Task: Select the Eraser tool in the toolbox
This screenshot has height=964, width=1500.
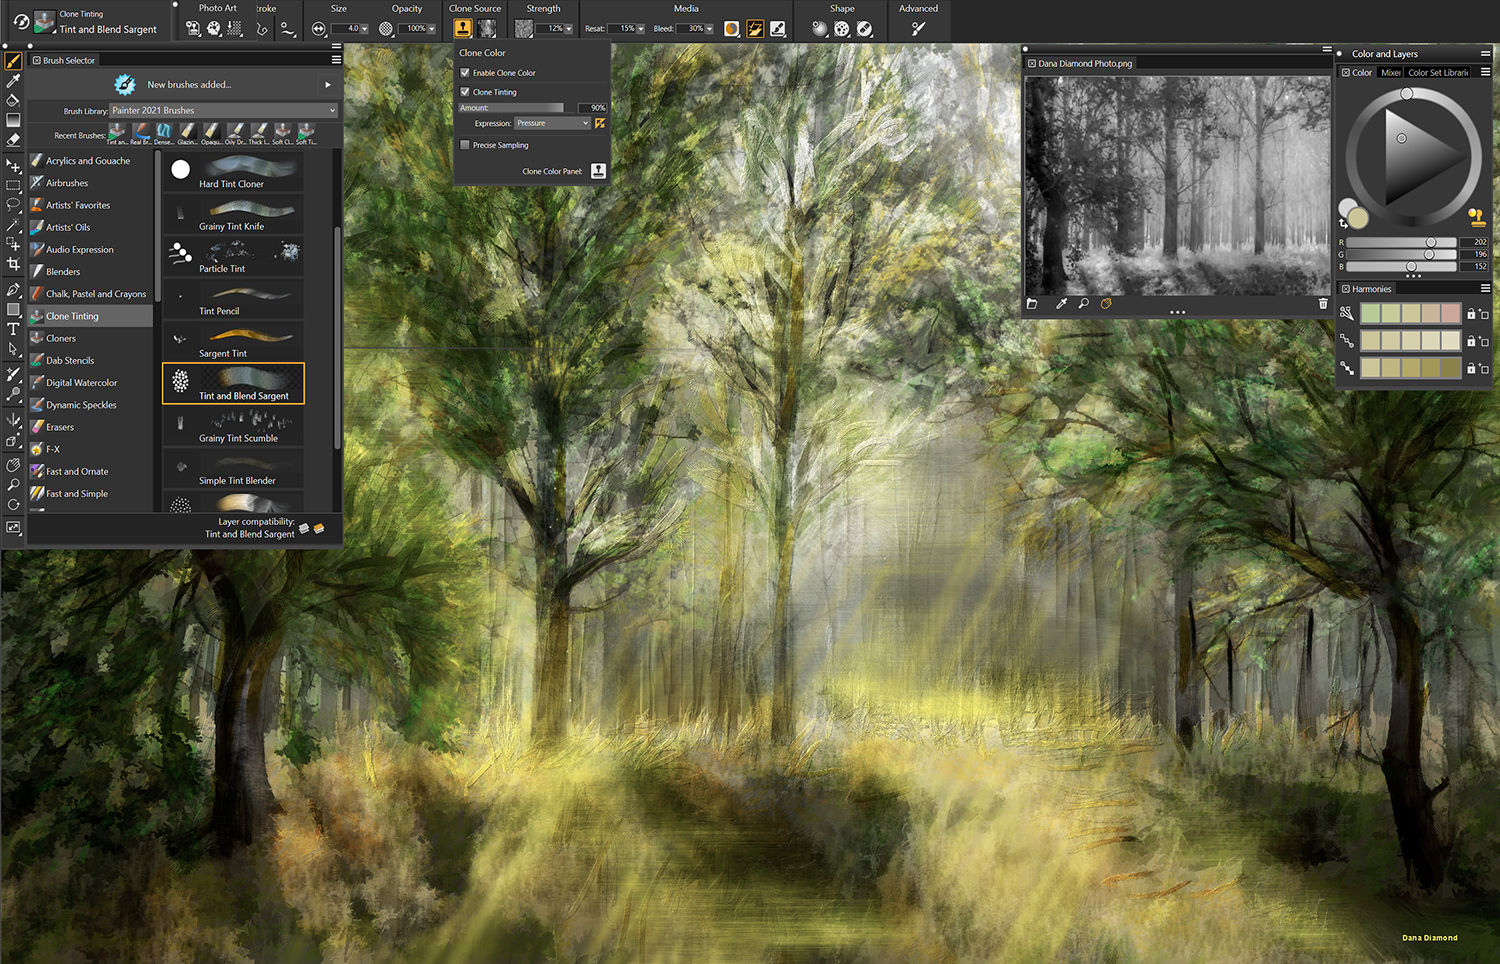Action: coord(13,140)
